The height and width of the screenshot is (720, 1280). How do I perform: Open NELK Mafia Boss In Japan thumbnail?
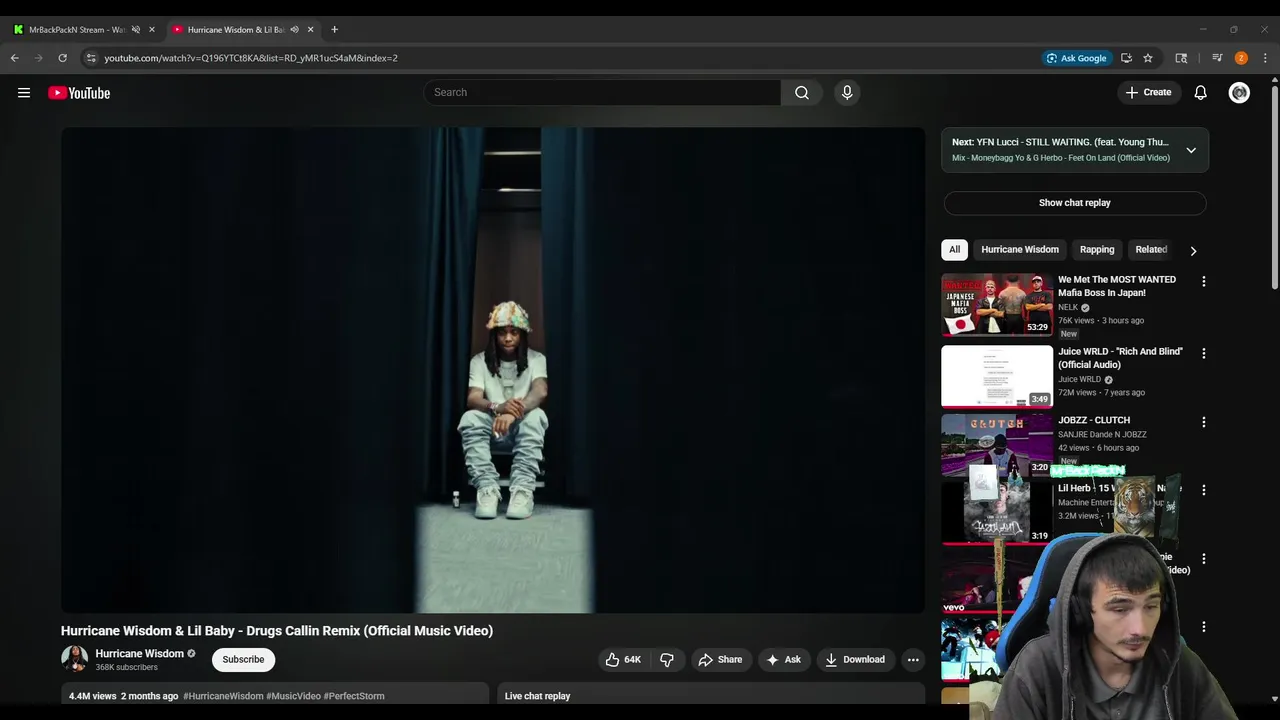tap(997, 305)
